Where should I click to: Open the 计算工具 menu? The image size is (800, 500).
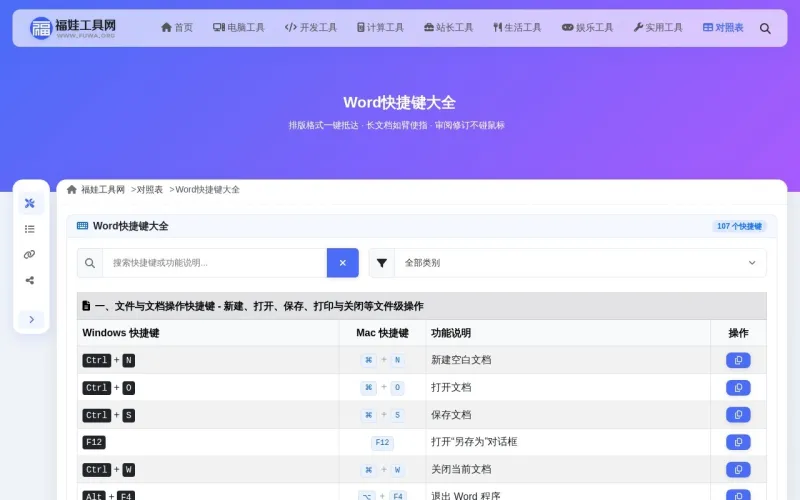pyautogui.click(x=380, y=28)
